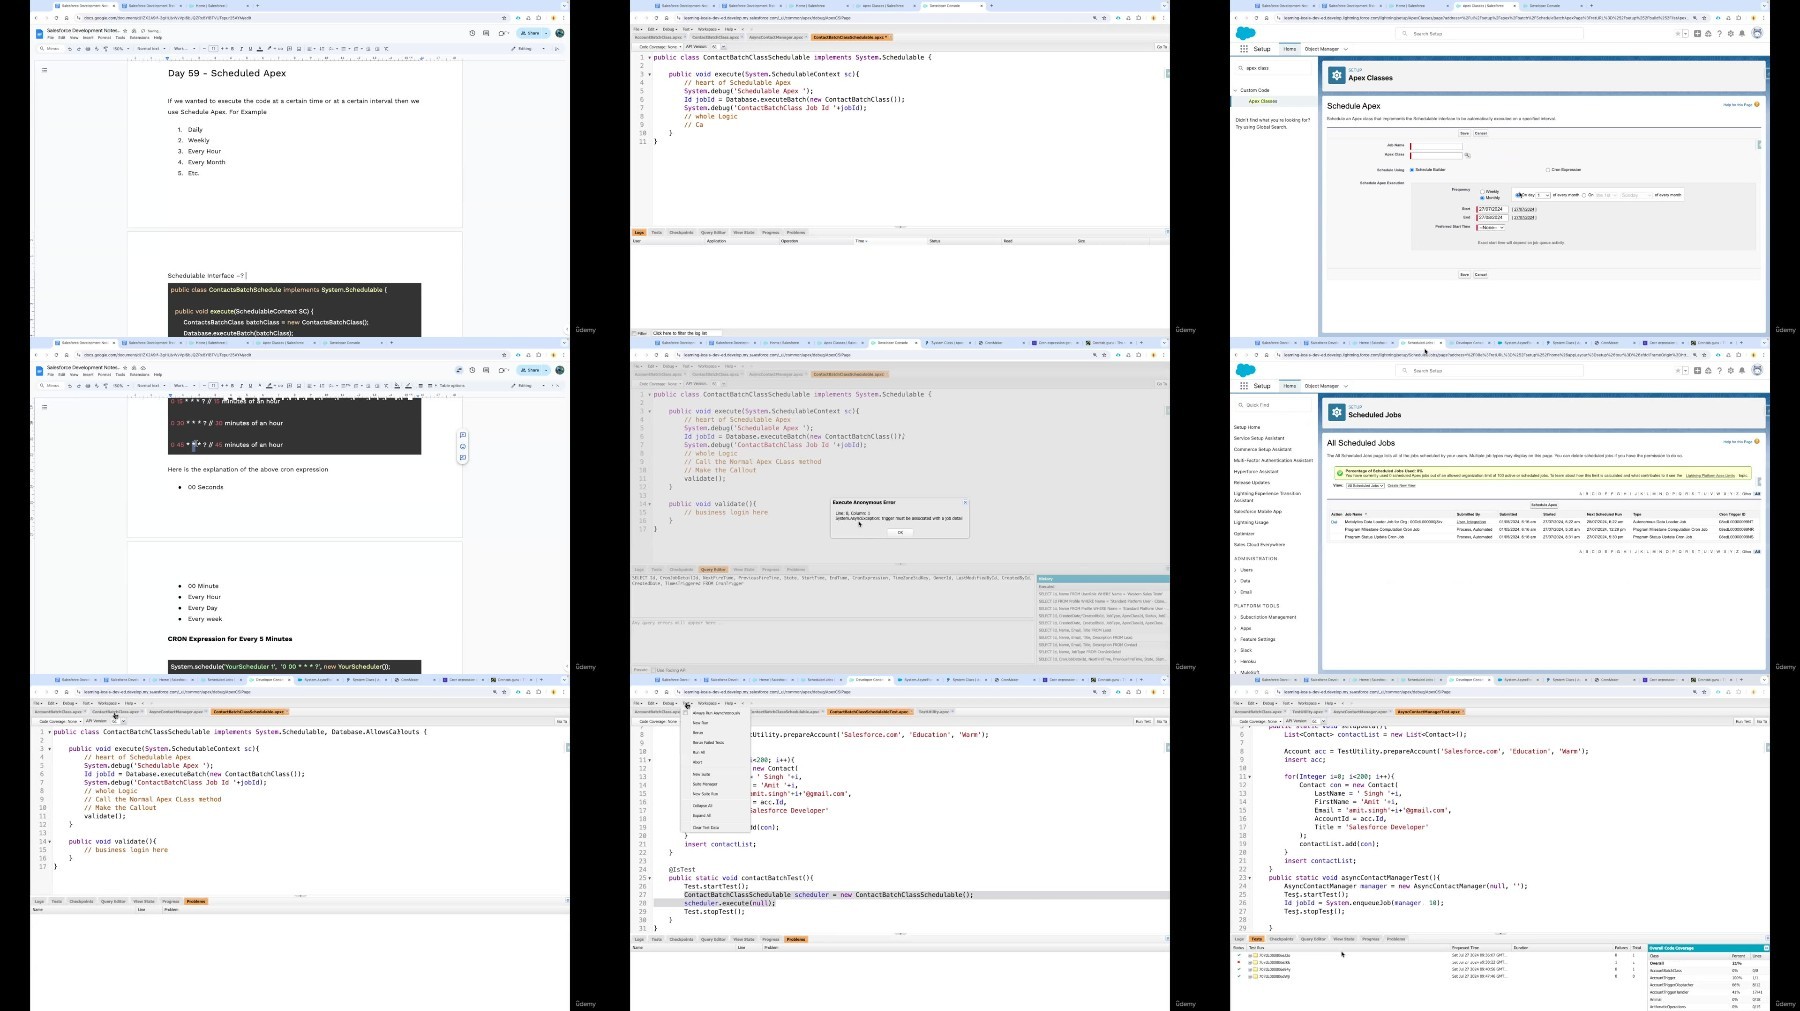
Task: Open global actions plus on Scheduled Jobs page
Action: (x=1697, y=371)
